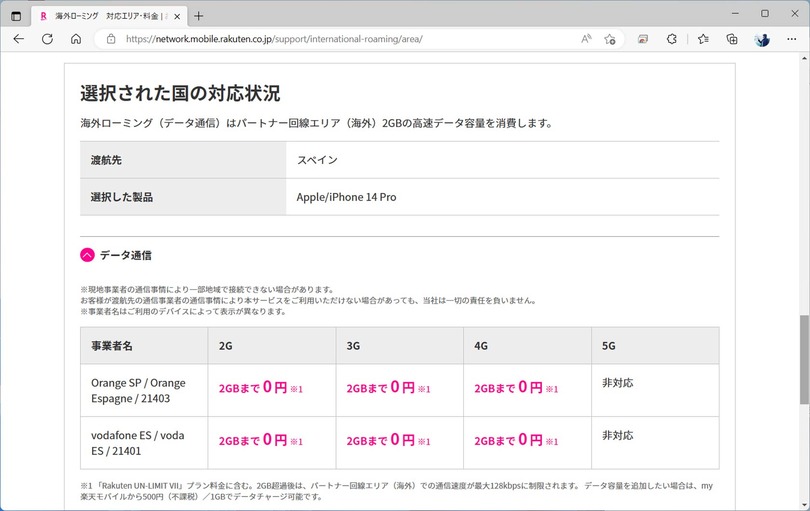The image size is (810, 511).
Task: Open the Favorites list star icon
Action: pos(703,39)
